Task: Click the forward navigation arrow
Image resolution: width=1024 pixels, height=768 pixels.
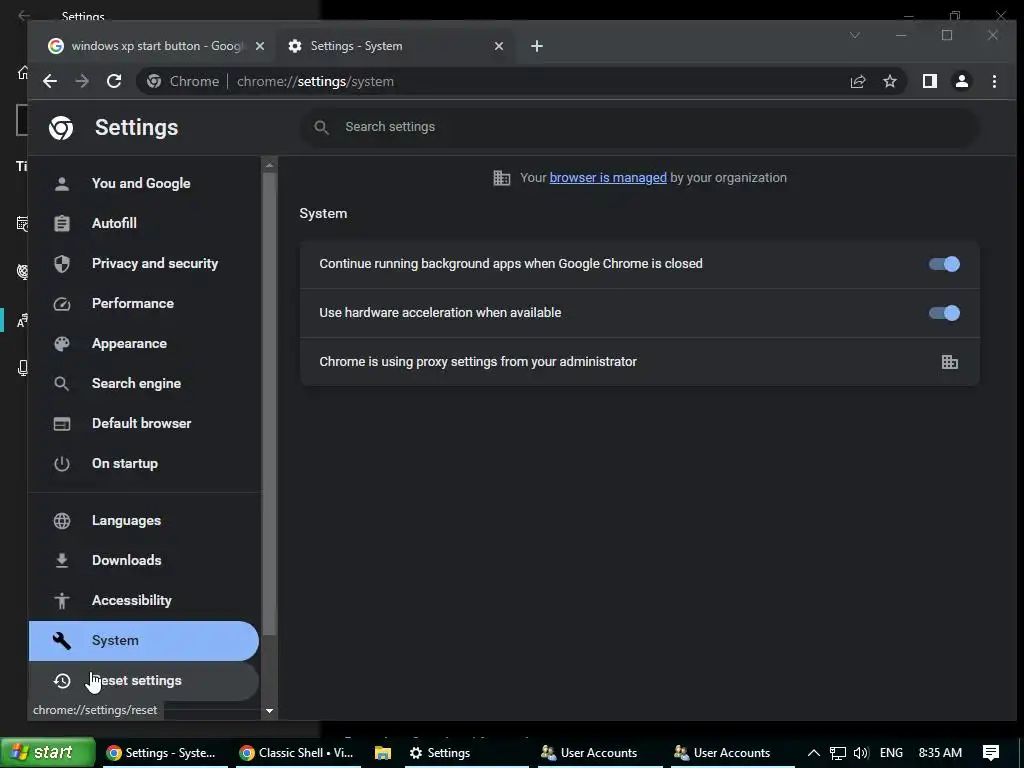Action: [x=82, y=81]
